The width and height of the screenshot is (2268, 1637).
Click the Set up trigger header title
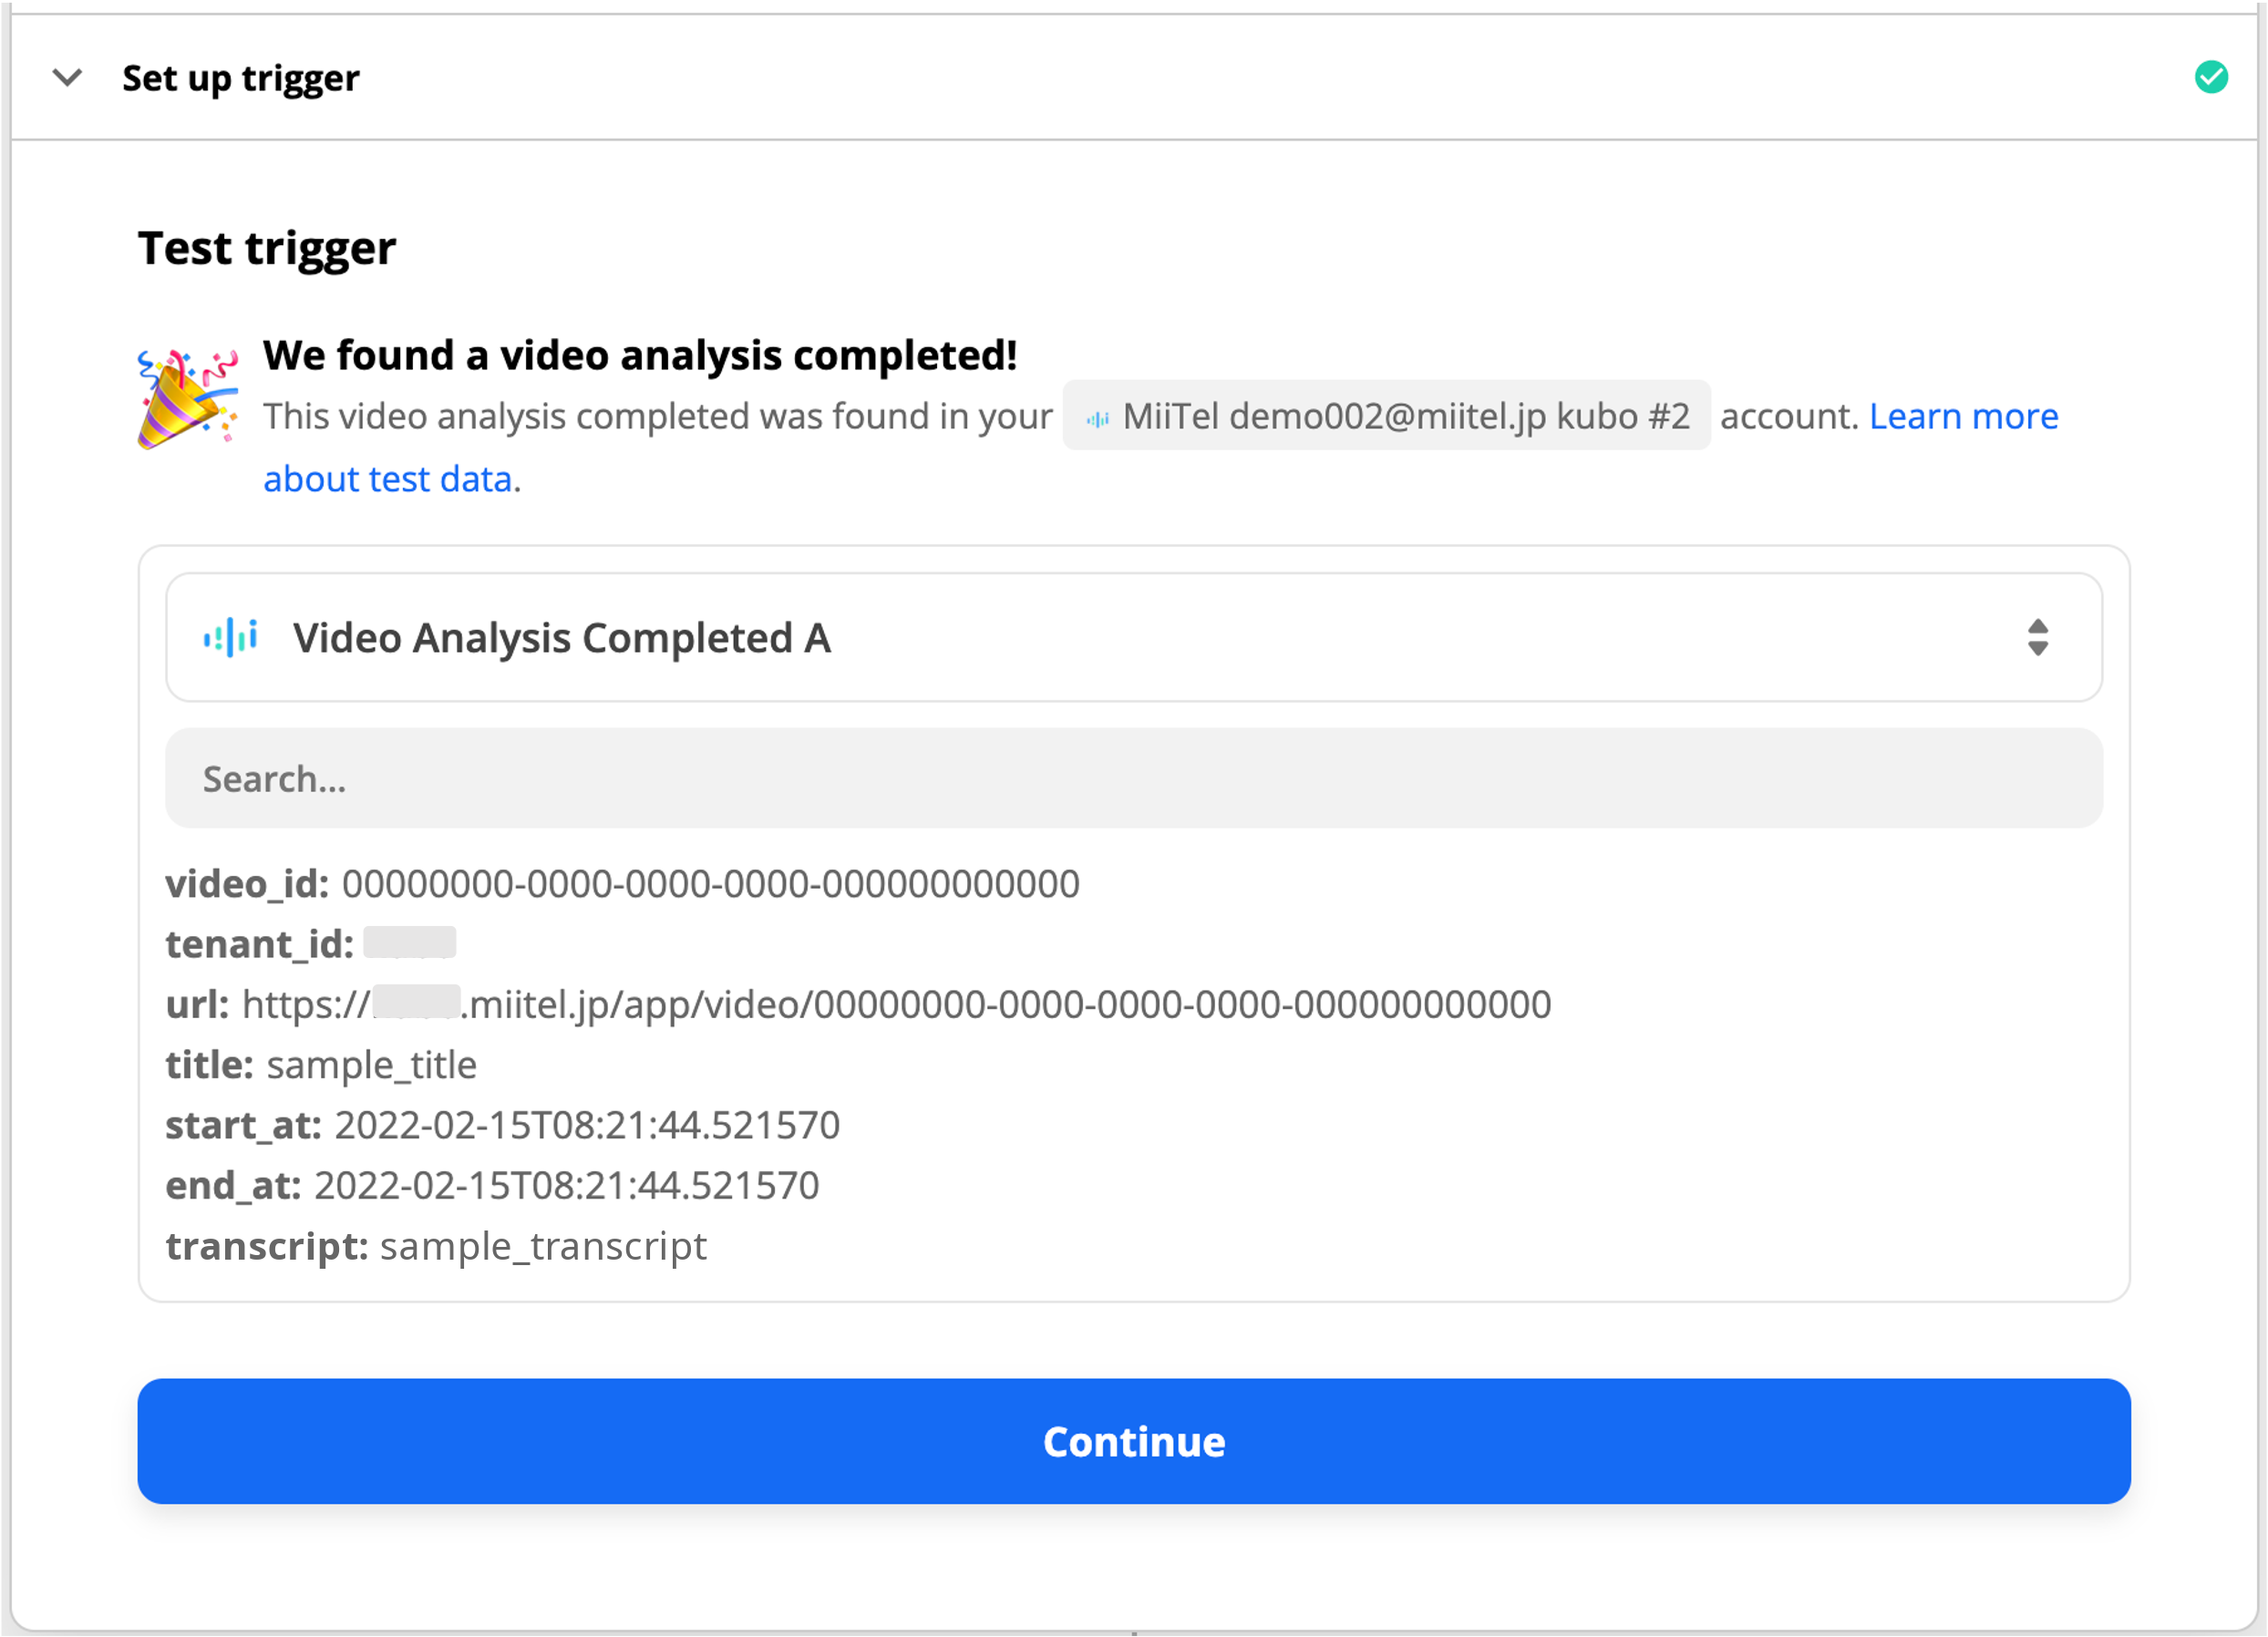[241, 78]
